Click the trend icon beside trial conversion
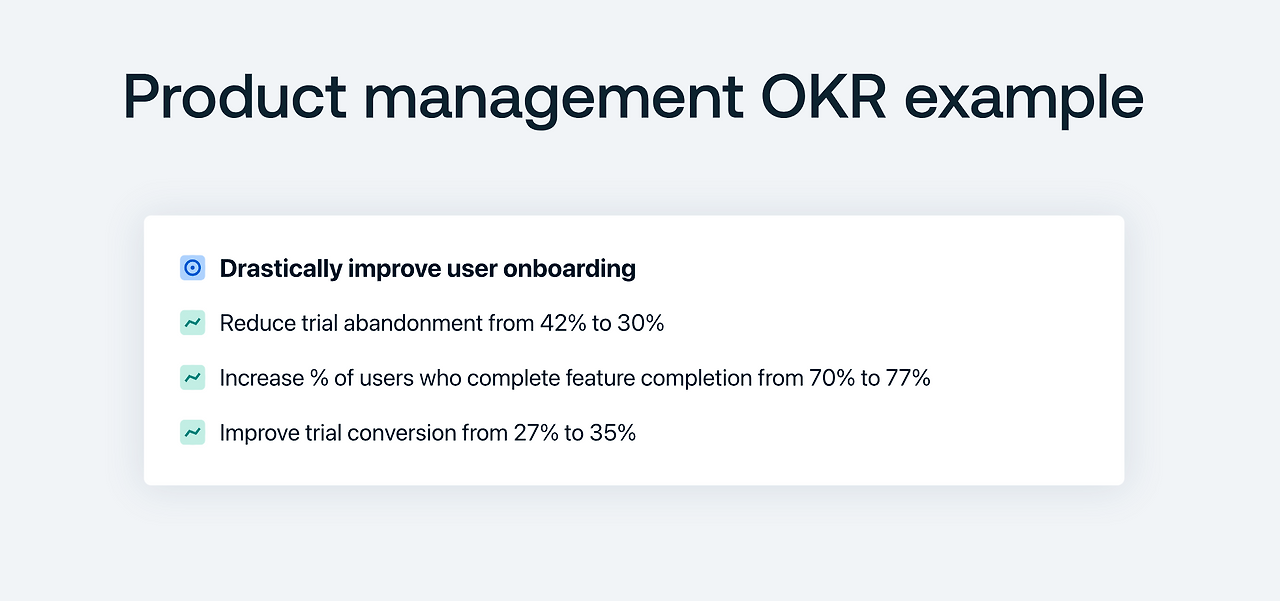The width and height of the screenshot is (1280, 601). point(192,433)
